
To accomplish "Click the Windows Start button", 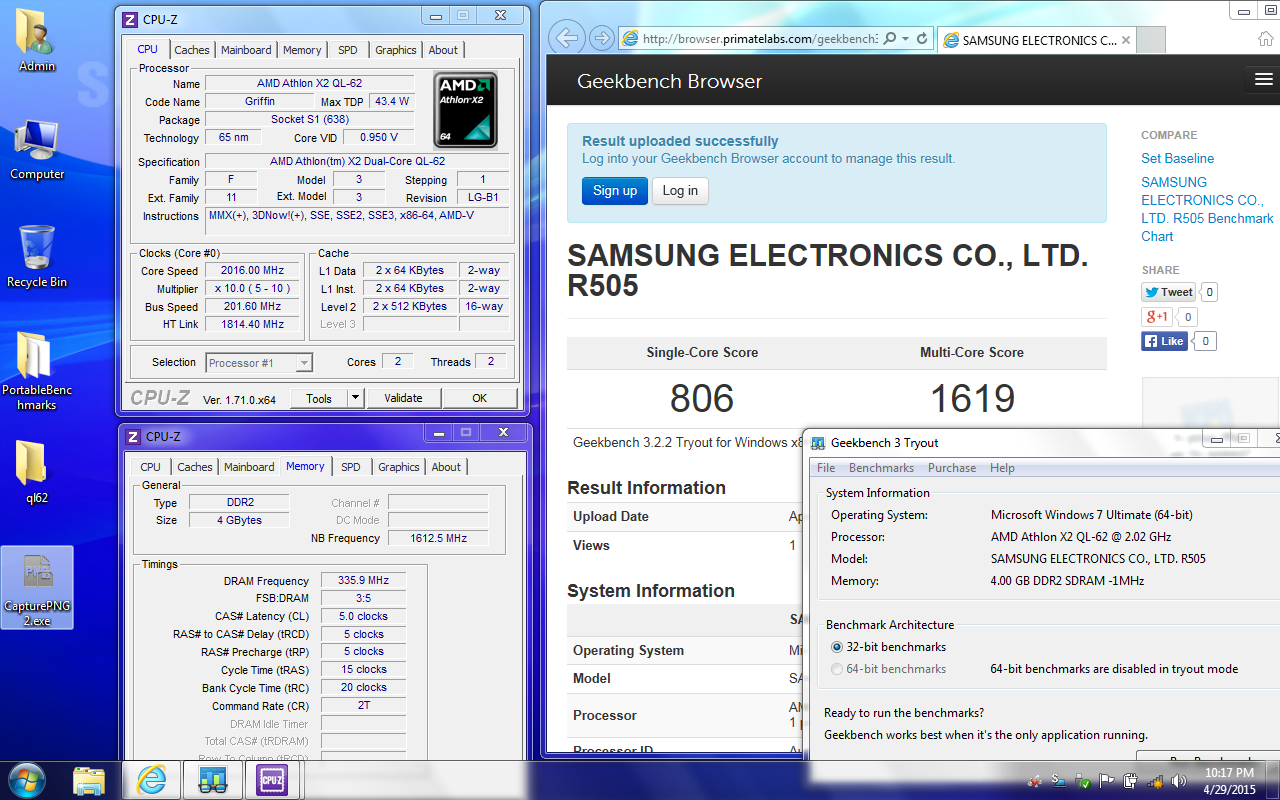I will click(x=27, y=780).
